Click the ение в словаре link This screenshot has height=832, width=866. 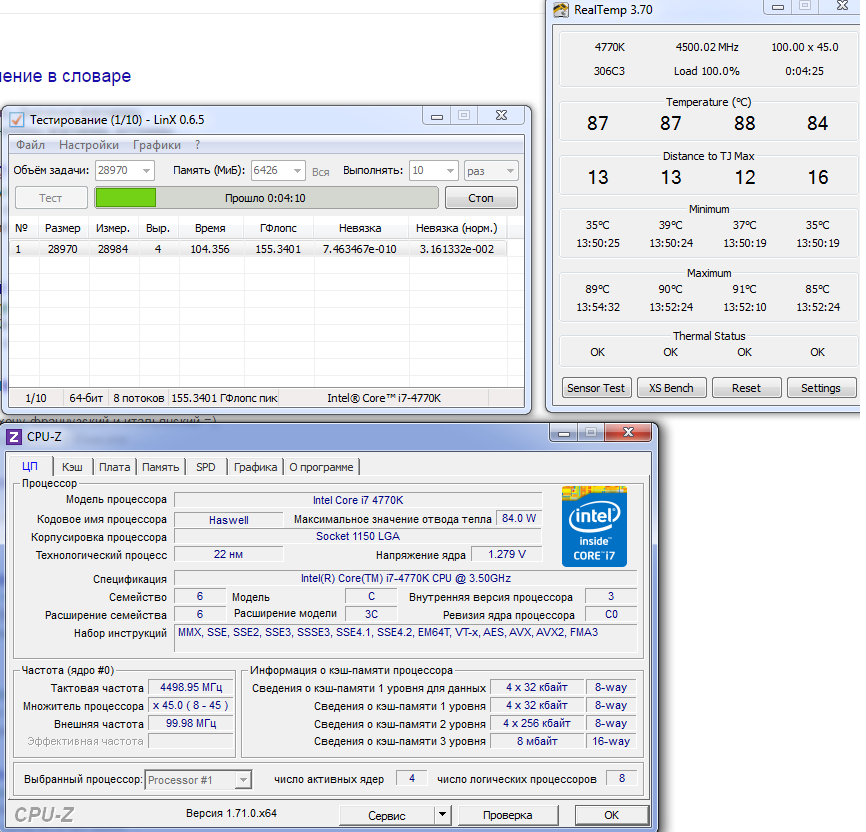coord(66,76)
